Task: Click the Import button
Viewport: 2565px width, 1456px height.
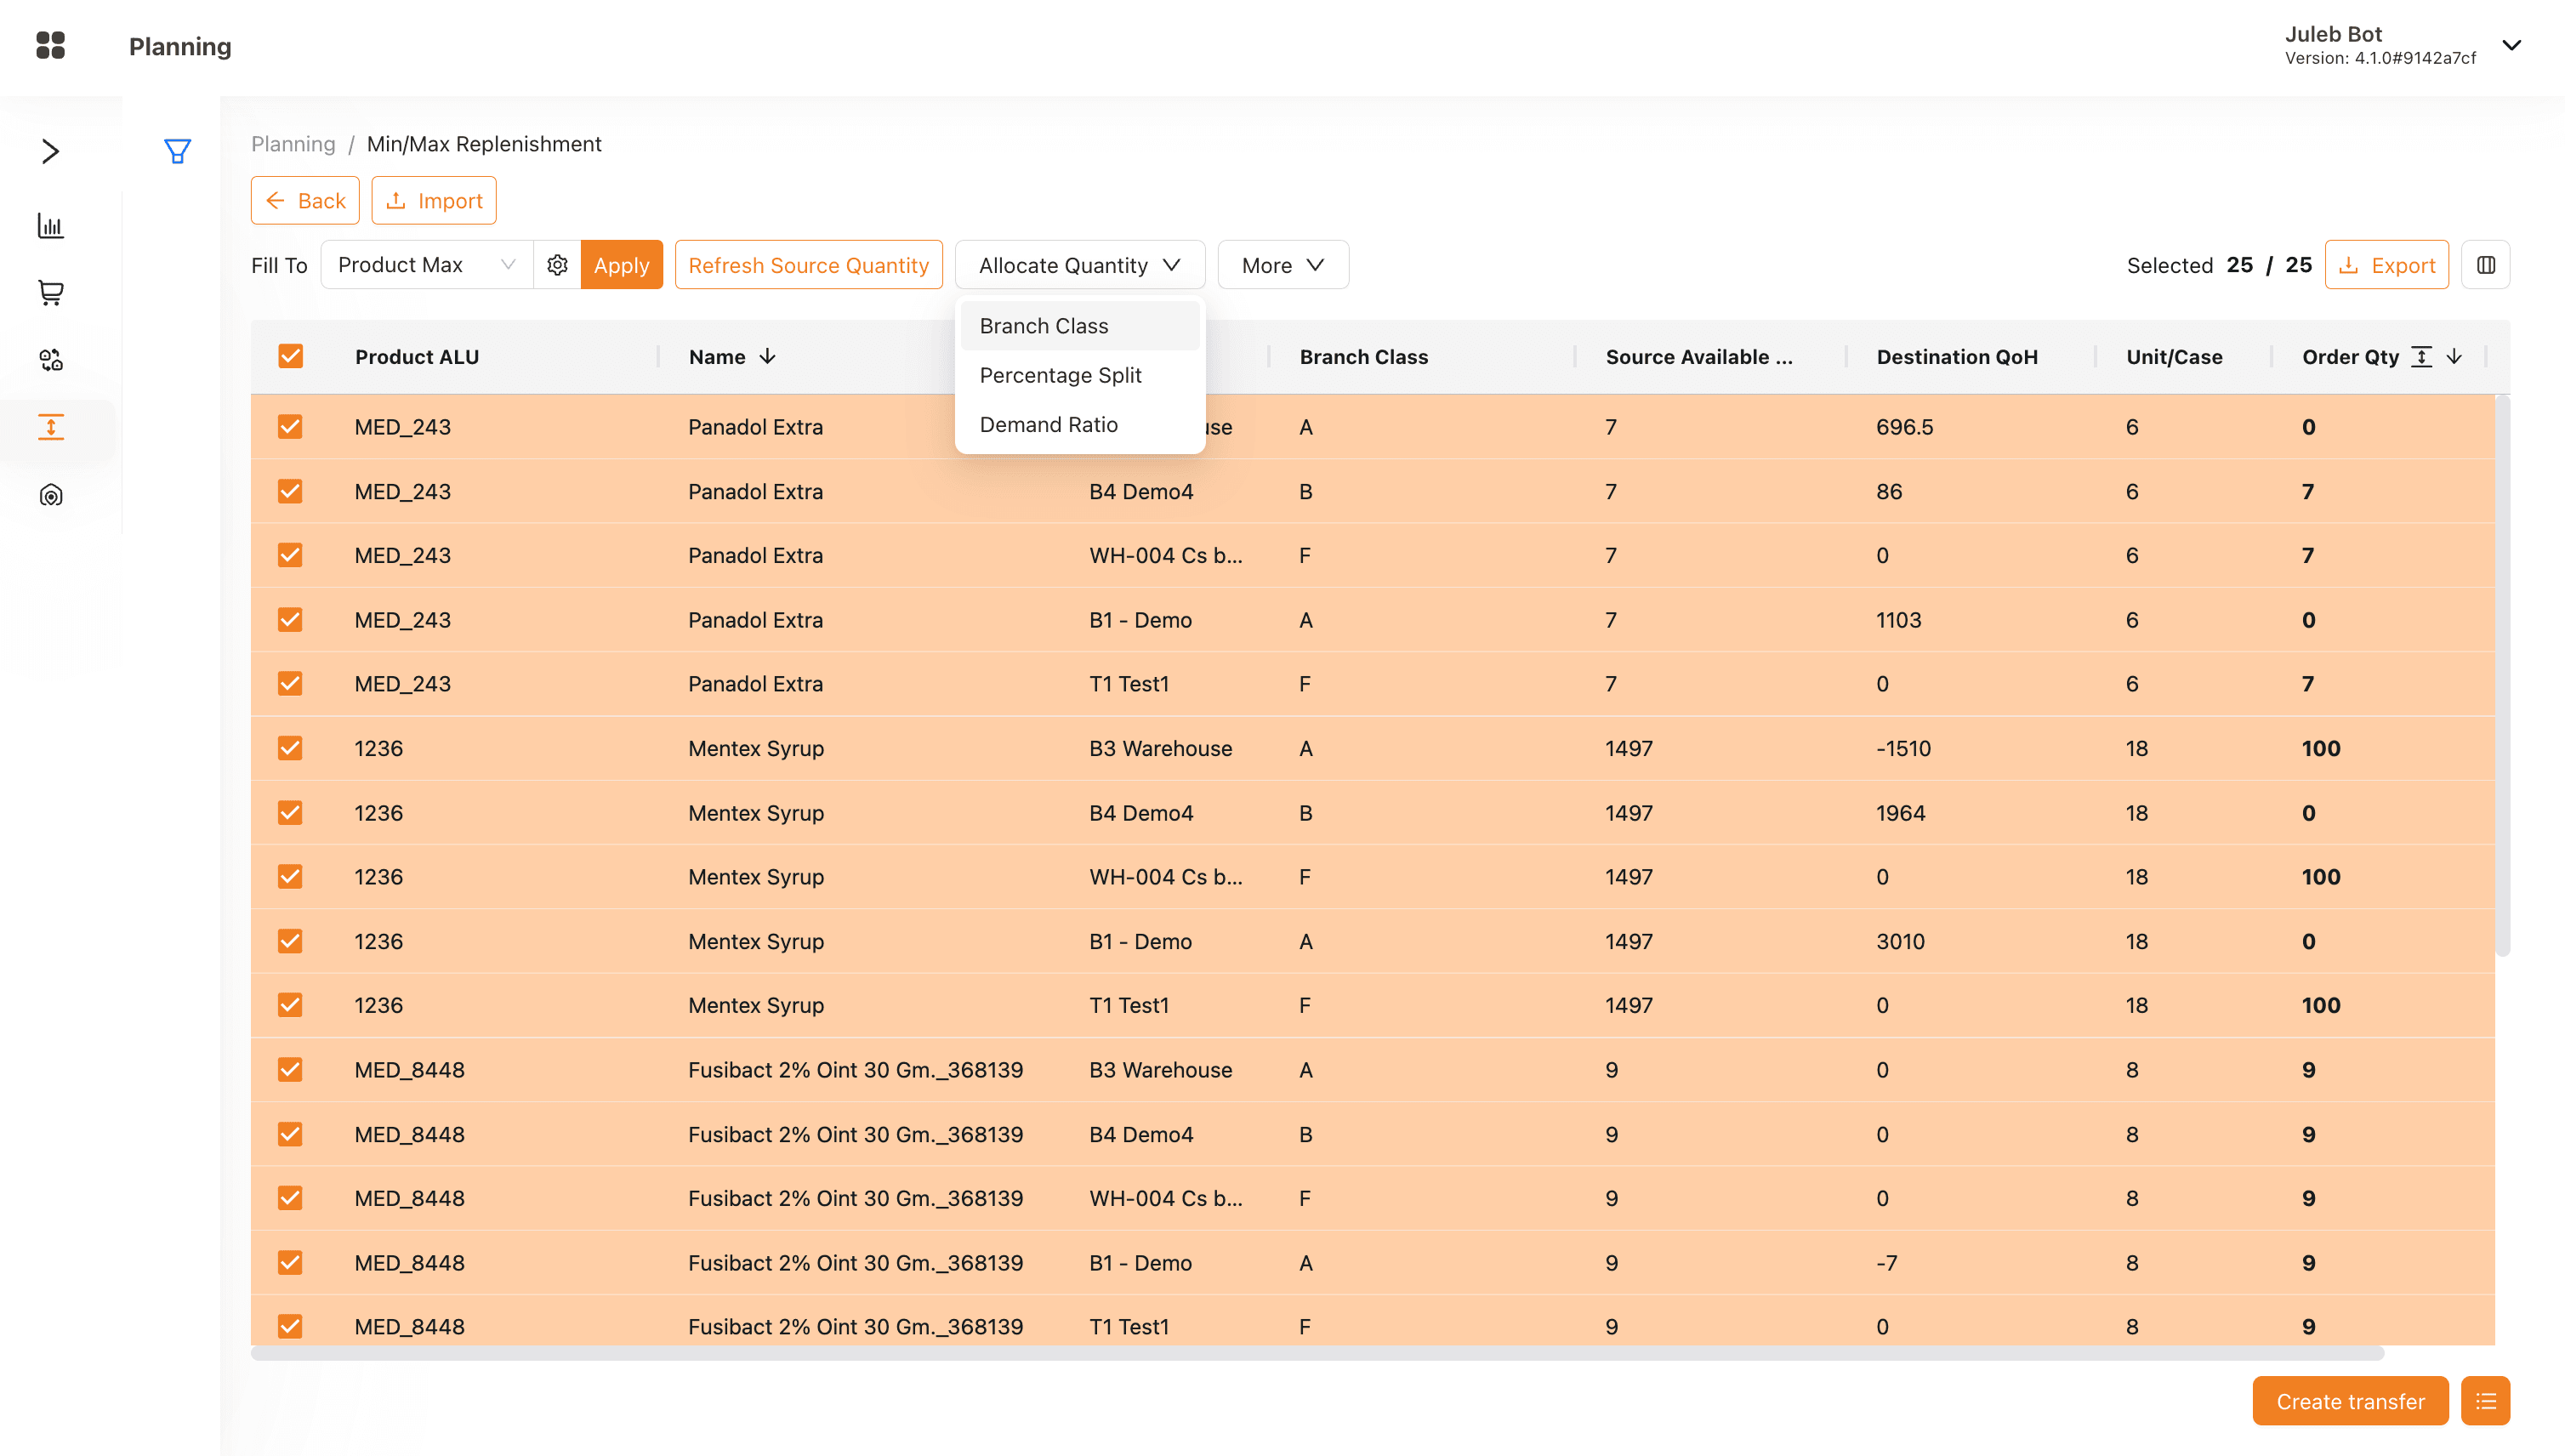Action: [x=434, y=201]
